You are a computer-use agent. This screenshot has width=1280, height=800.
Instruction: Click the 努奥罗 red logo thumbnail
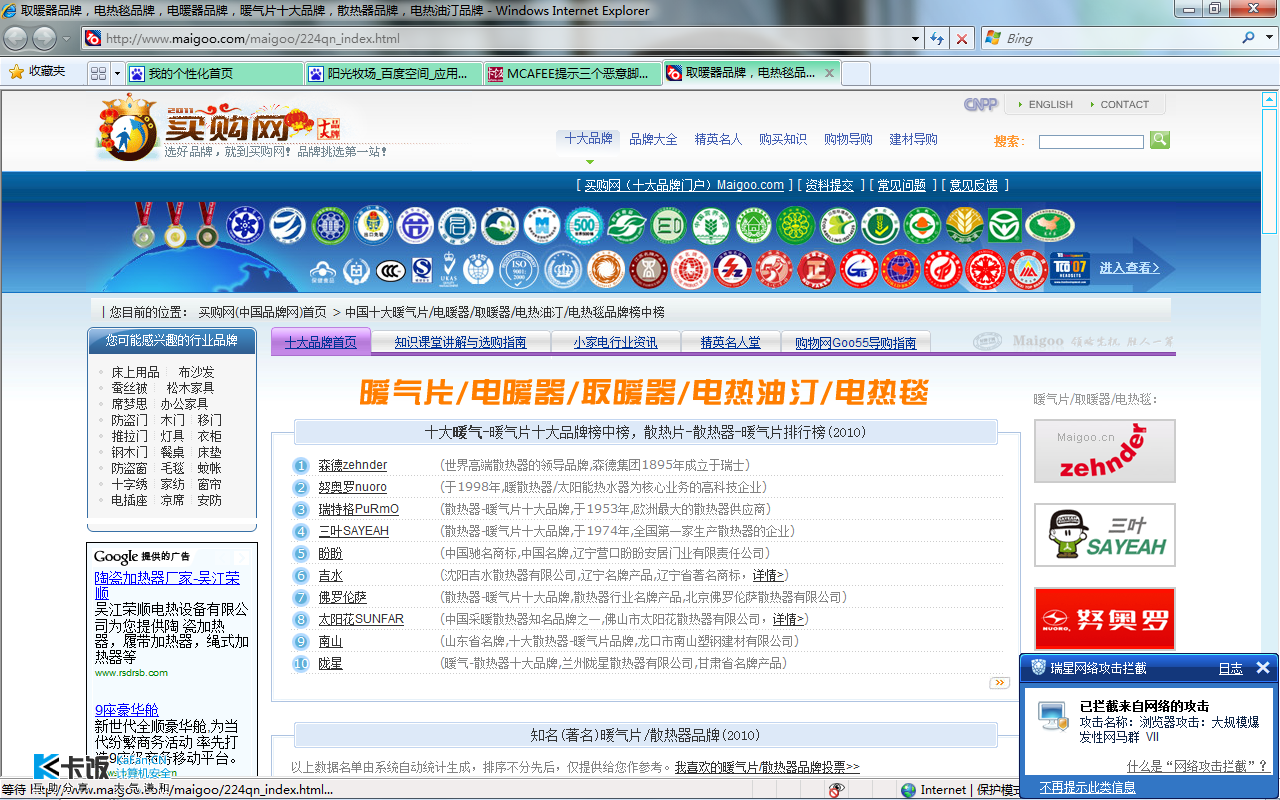(x=1105, y=619)
